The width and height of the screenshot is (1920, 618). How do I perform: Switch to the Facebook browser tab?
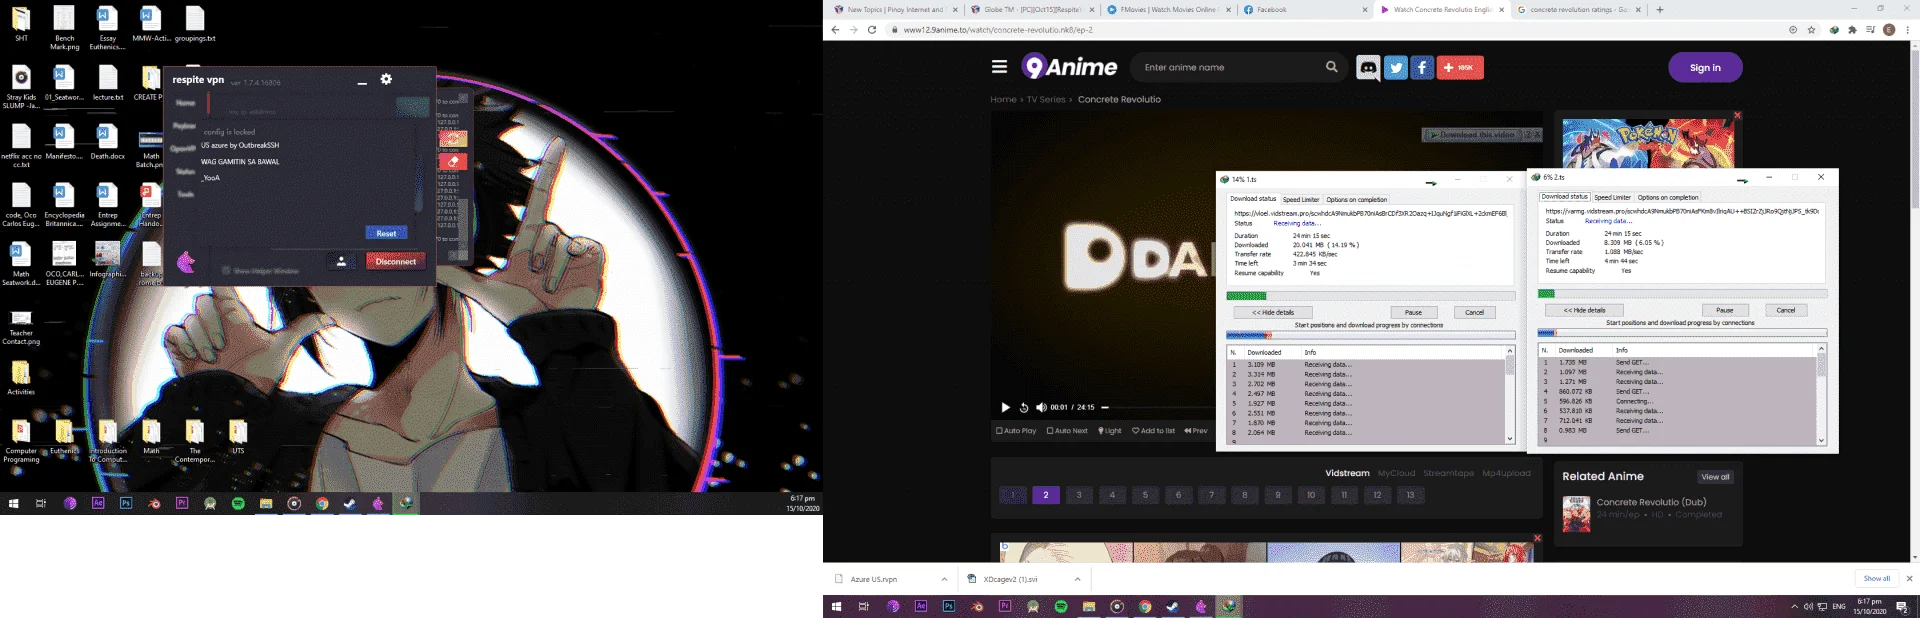click(1305, 10)
